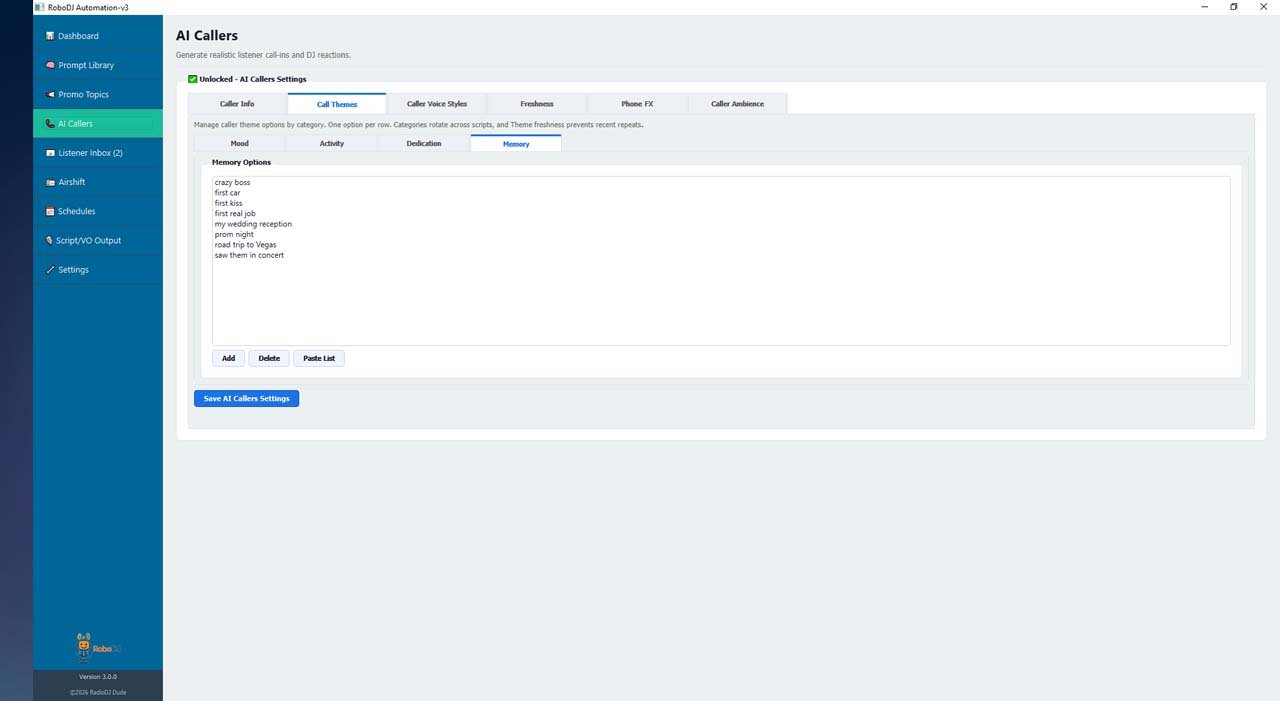Open Schedules using the calendar icon
1280x701 pixels.
point(50,212)
